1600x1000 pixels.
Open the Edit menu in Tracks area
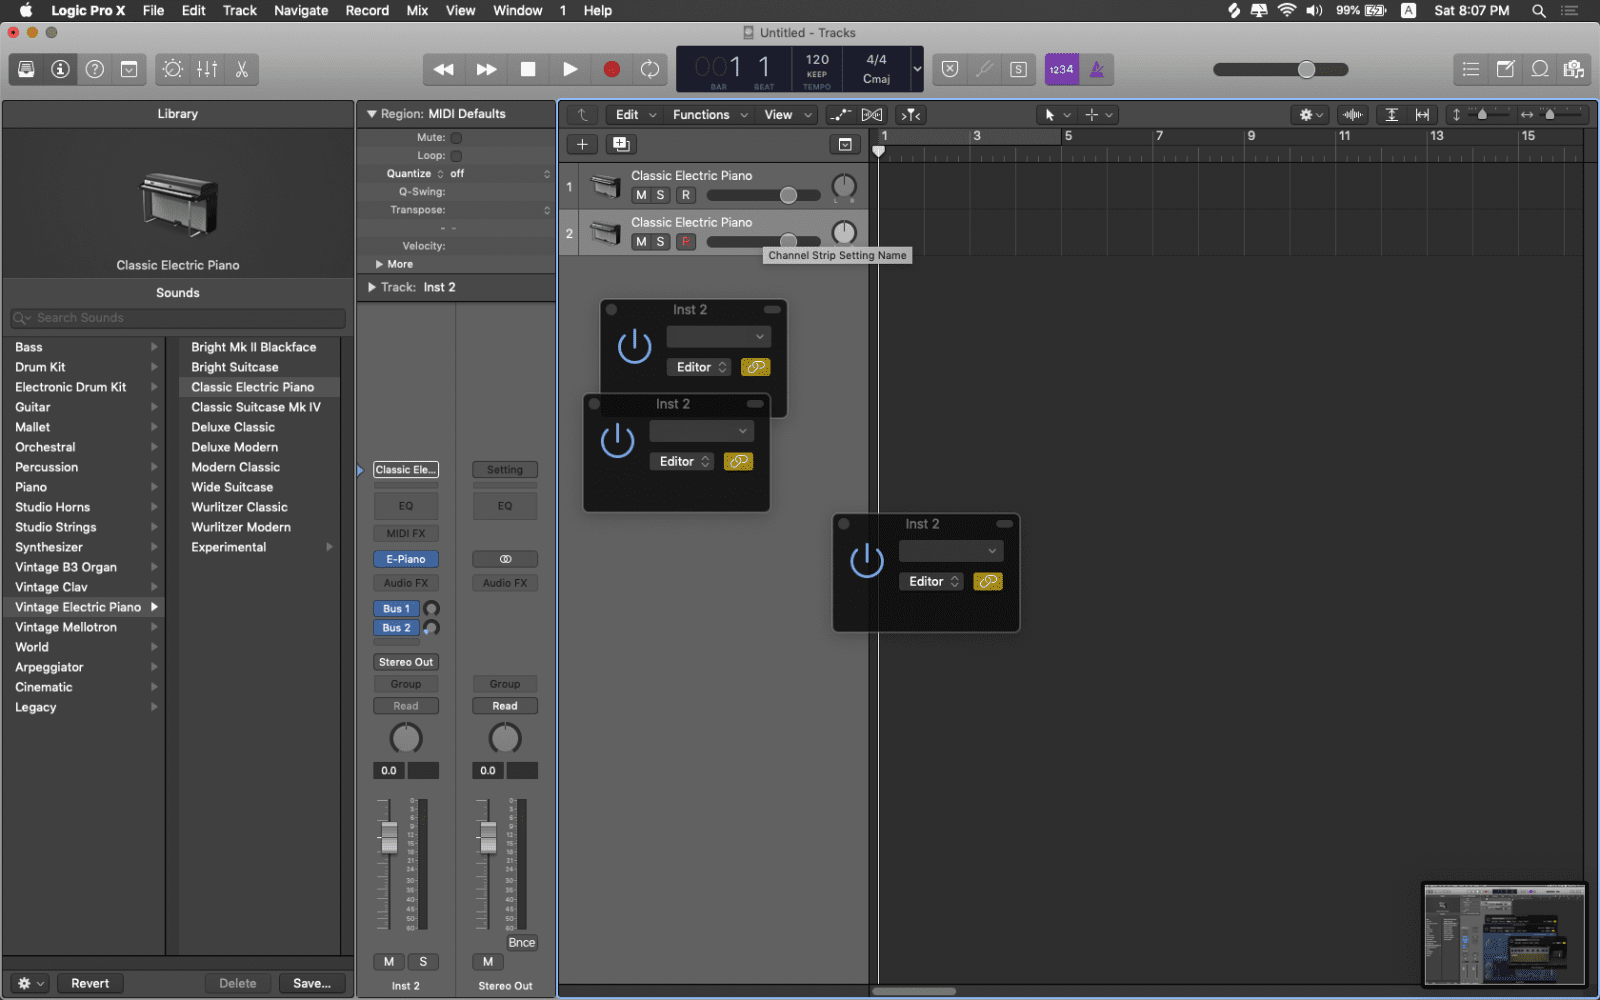(x=636, y=115)
